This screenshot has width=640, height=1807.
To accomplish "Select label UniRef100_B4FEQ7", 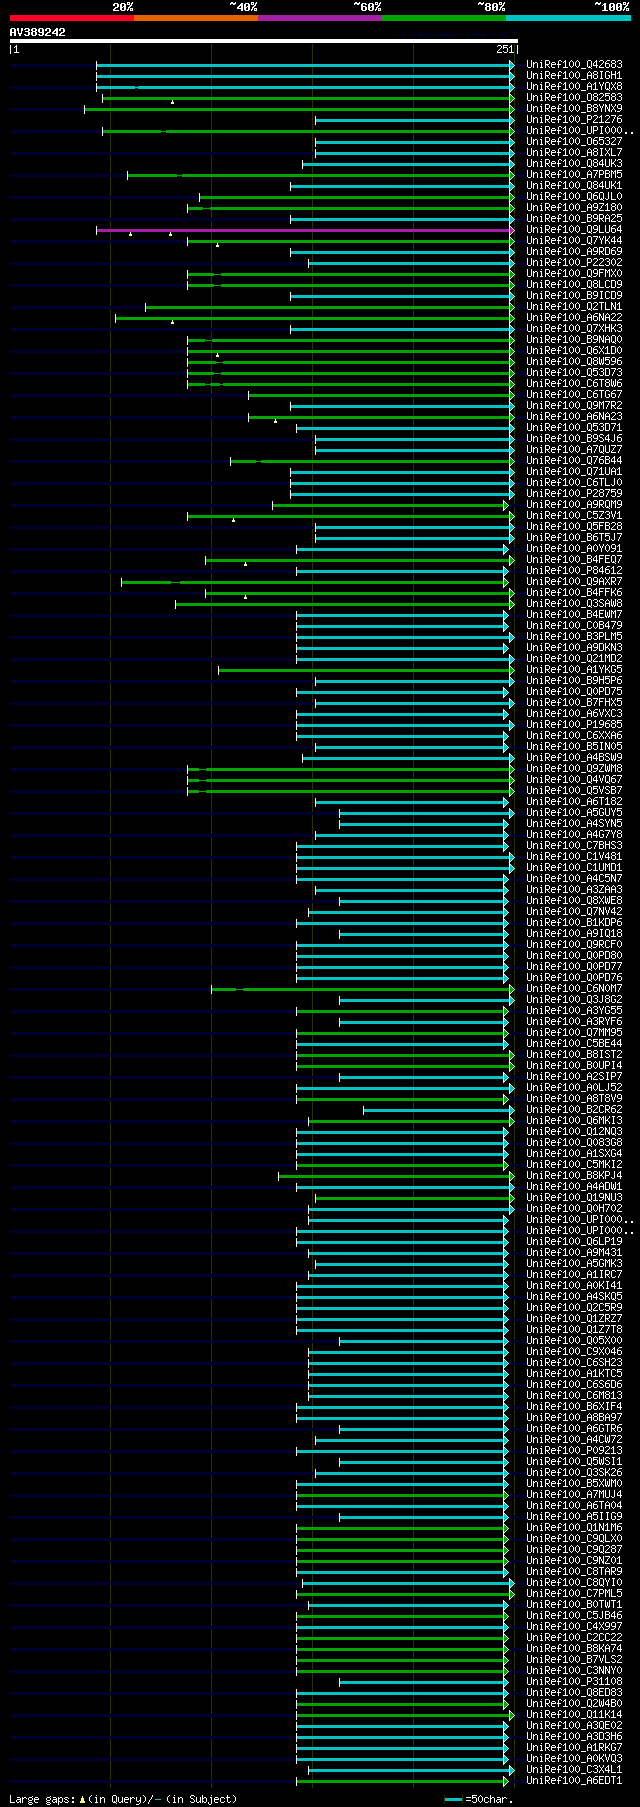I will point(574,560).
